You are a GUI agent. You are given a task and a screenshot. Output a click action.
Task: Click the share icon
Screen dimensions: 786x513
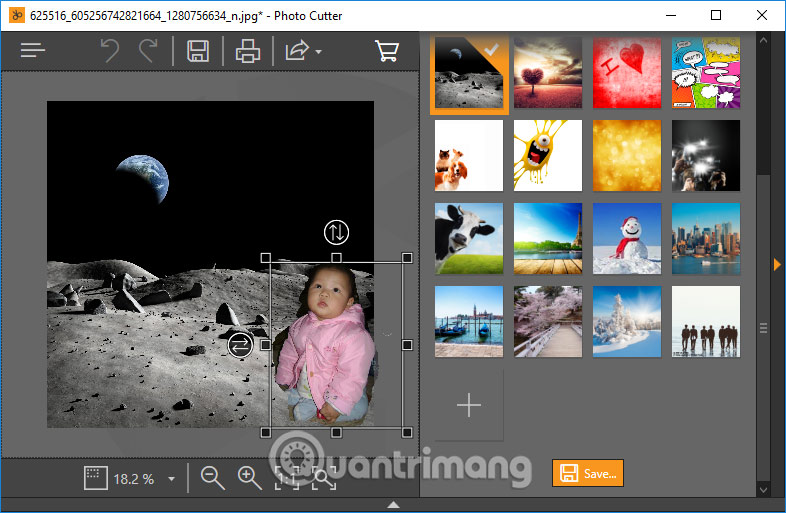tap(297, 51)
